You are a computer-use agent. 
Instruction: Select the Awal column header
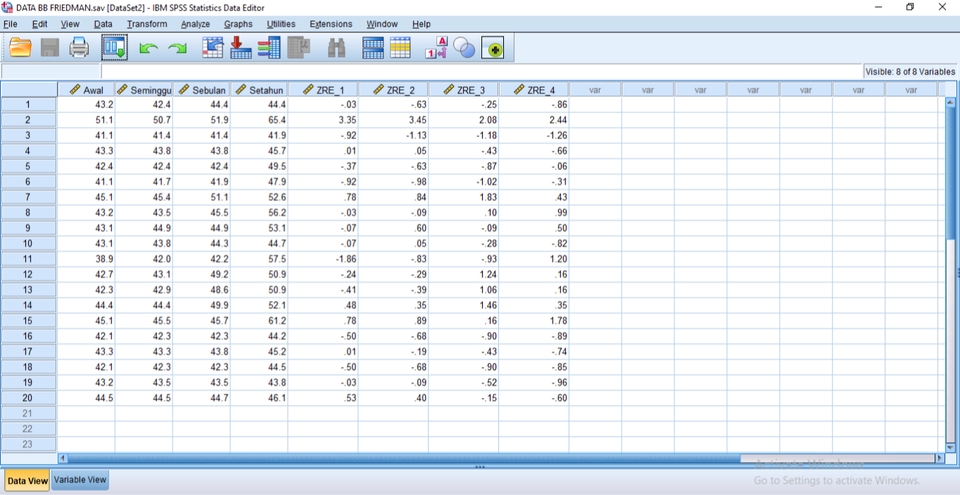[x=86, y=90]
